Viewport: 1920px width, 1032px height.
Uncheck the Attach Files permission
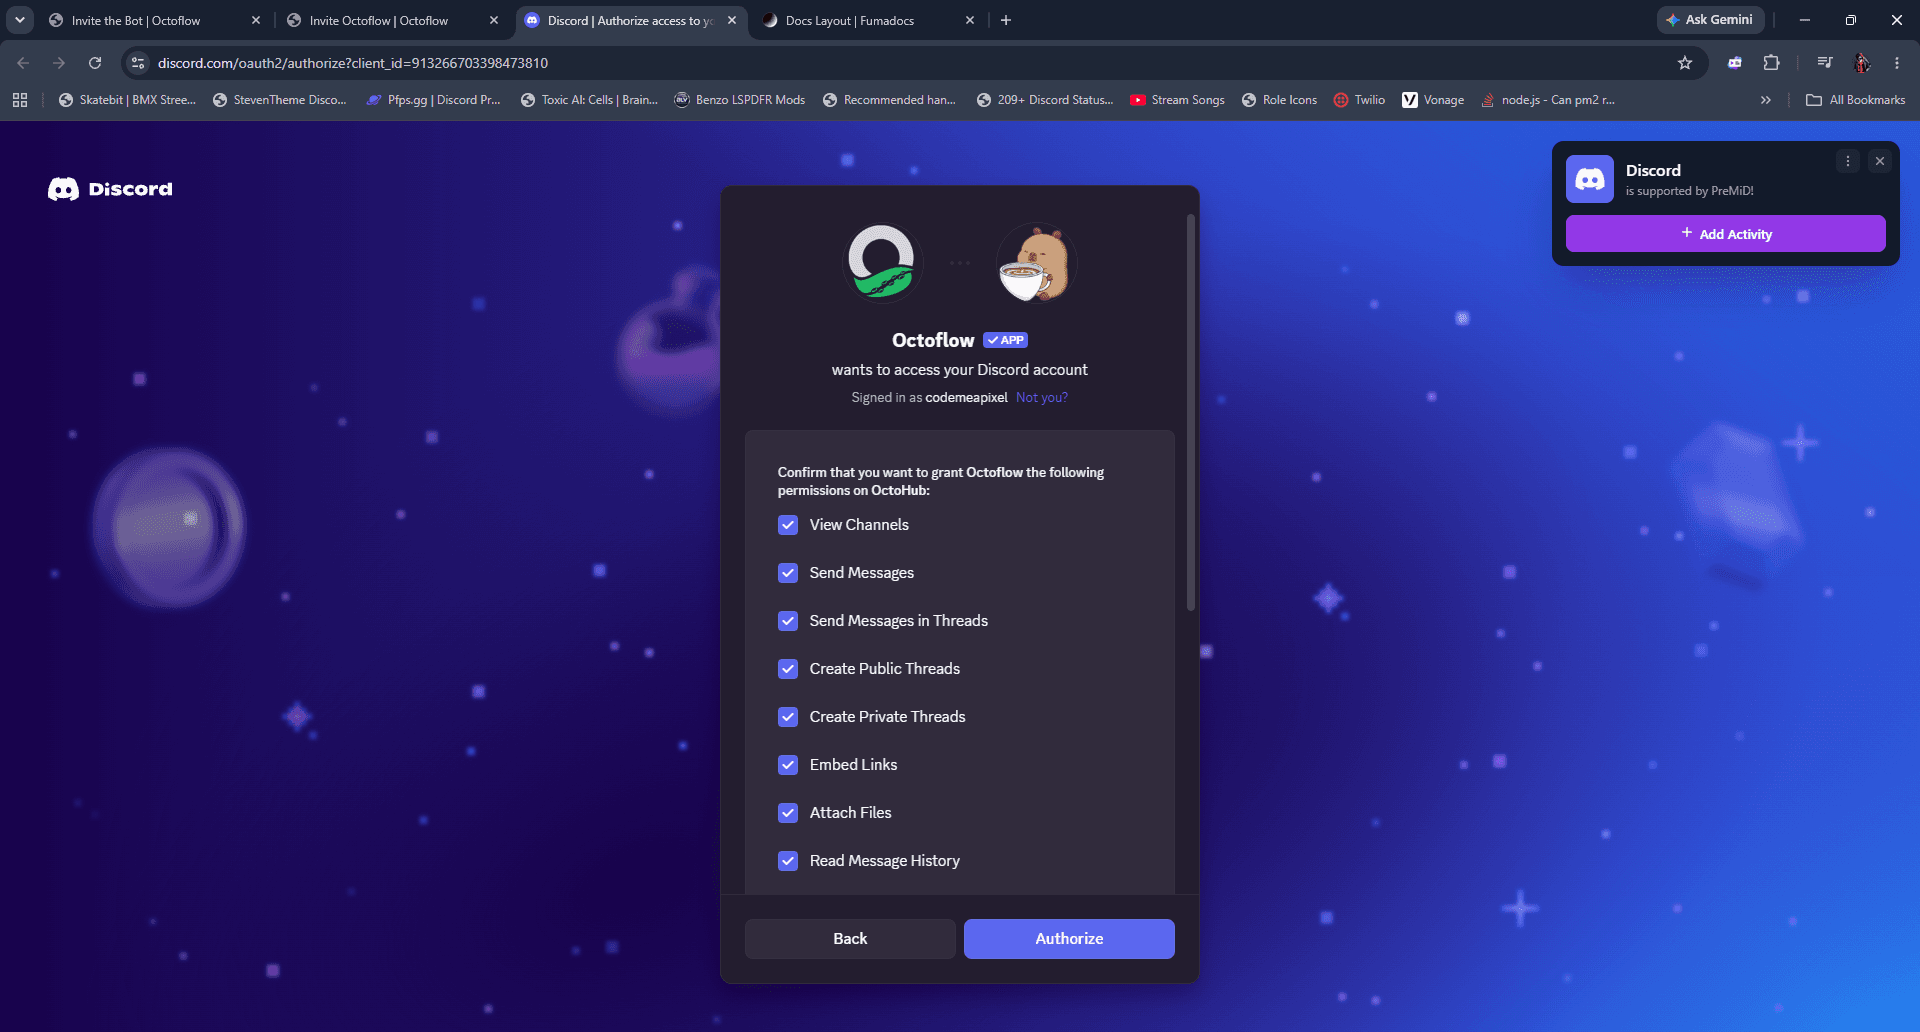pyautogui.click(x=788, y=813)
